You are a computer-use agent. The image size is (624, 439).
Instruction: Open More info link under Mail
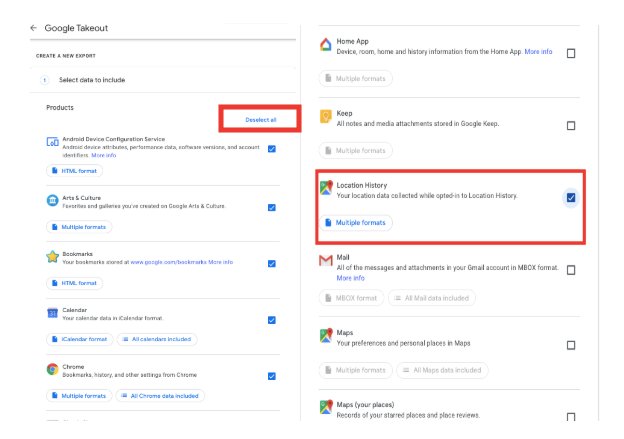point(351,278)
